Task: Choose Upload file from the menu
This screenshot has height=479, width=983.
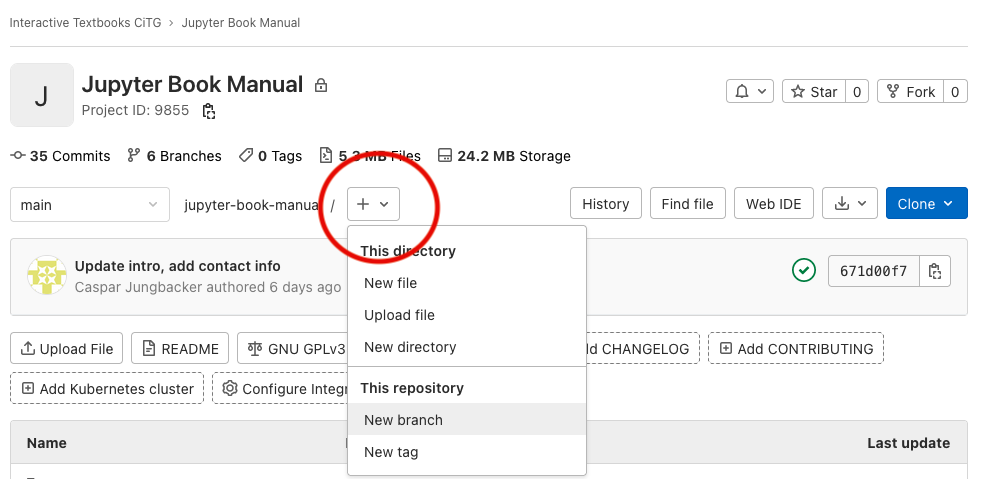Action: pyautogui.click(x=467, y=315)
